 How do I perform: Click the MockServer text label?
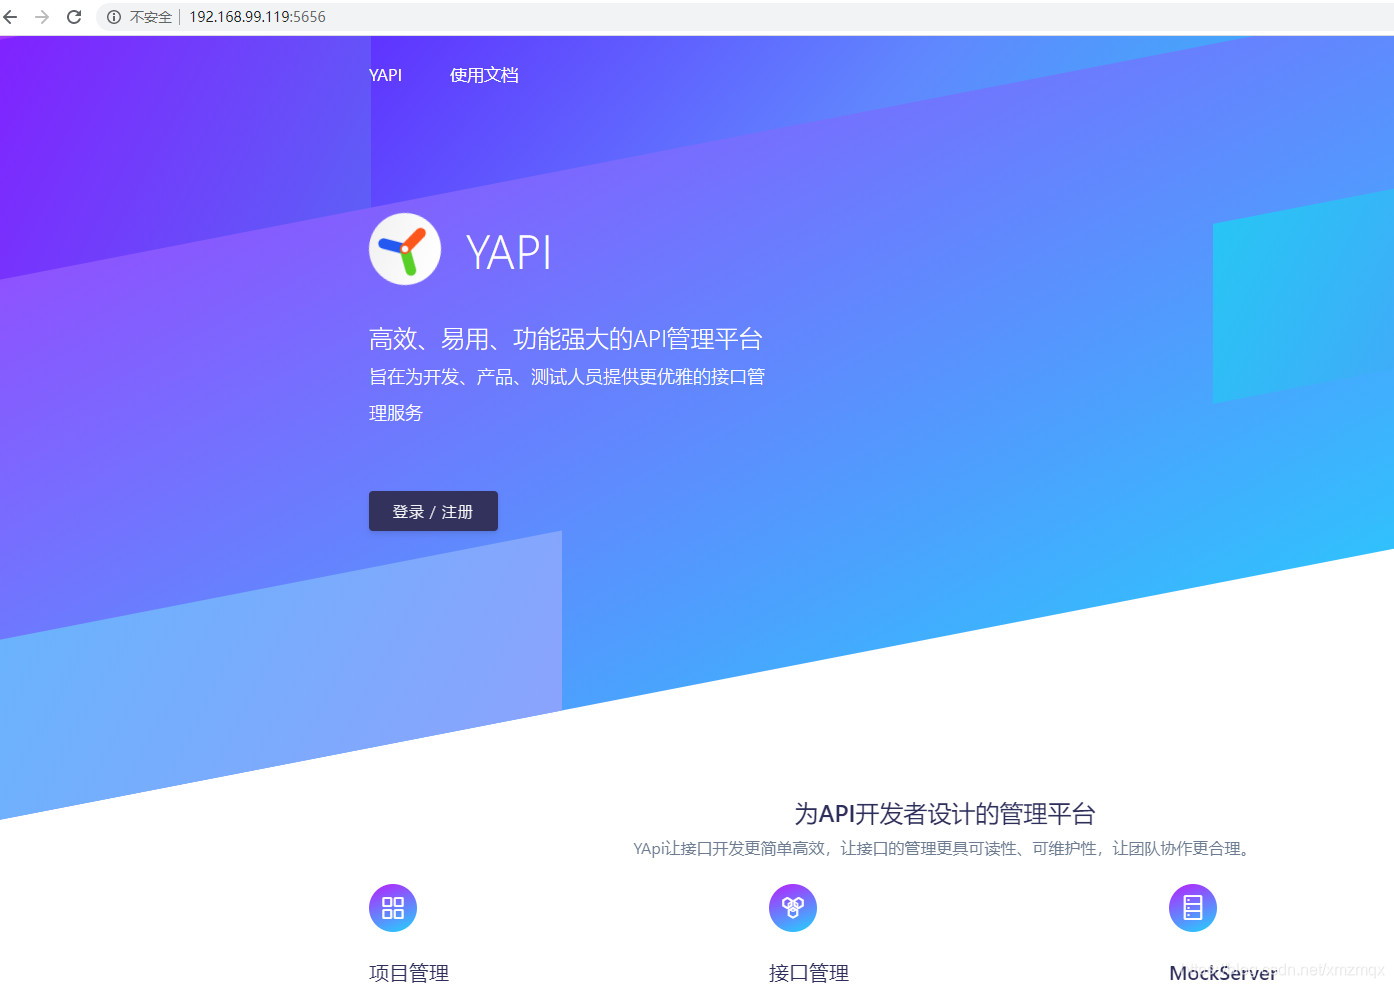pos(1222,971)
